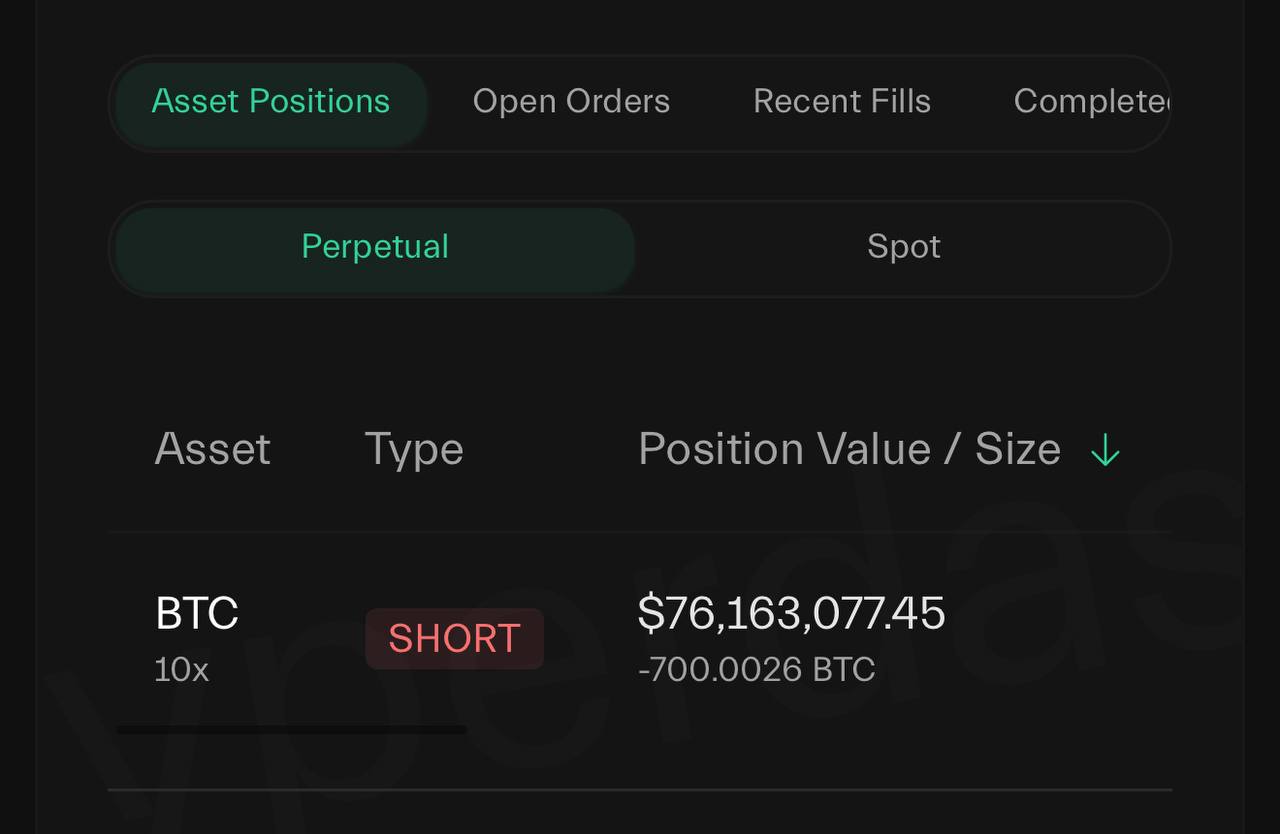Open the Open Orders tab
The image size is (1280, 834).
571,102
